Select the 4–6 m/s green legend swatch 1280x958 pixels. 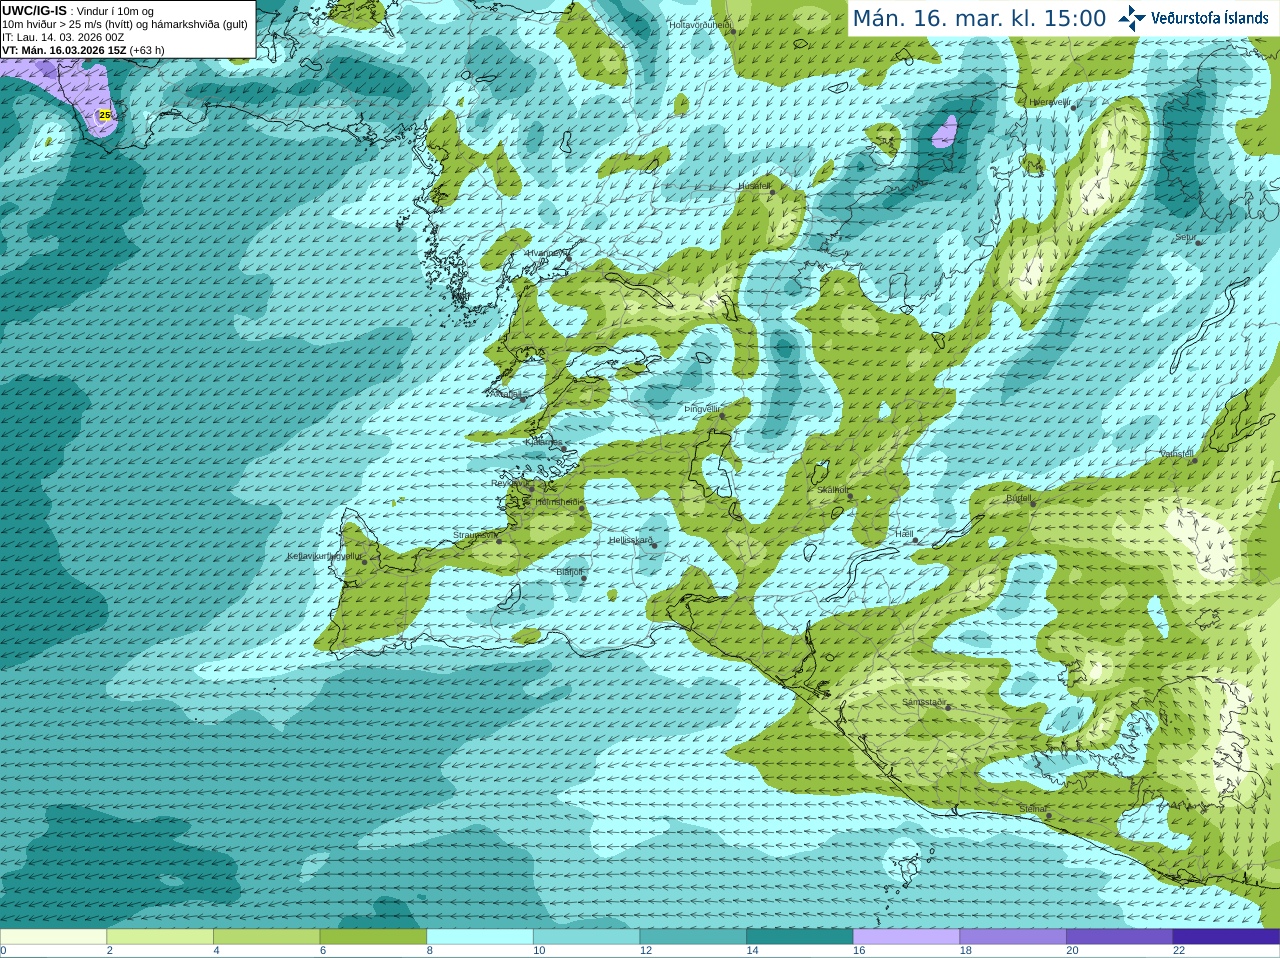[x=266, y=937]
